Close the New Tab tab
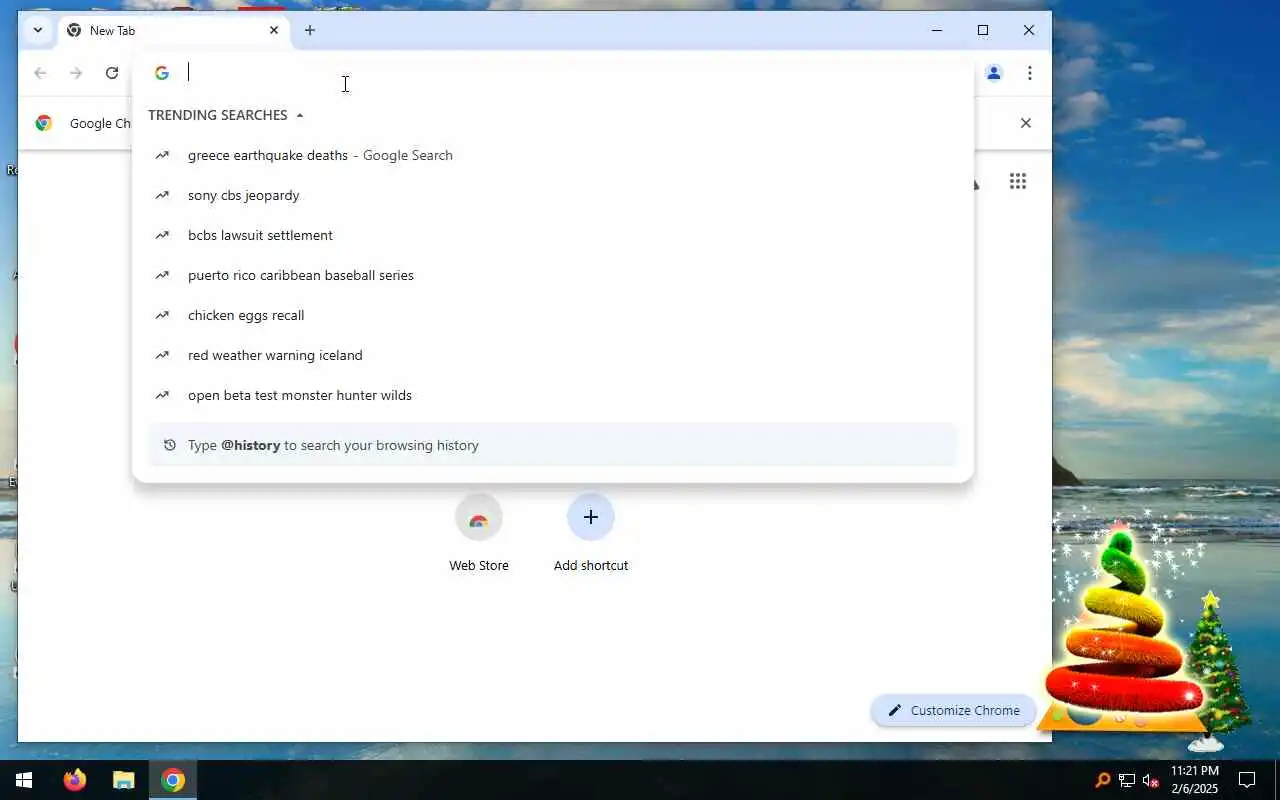The height and width of the screenshot is (800, 1280). pyautogui.click(x=274, y=30)
